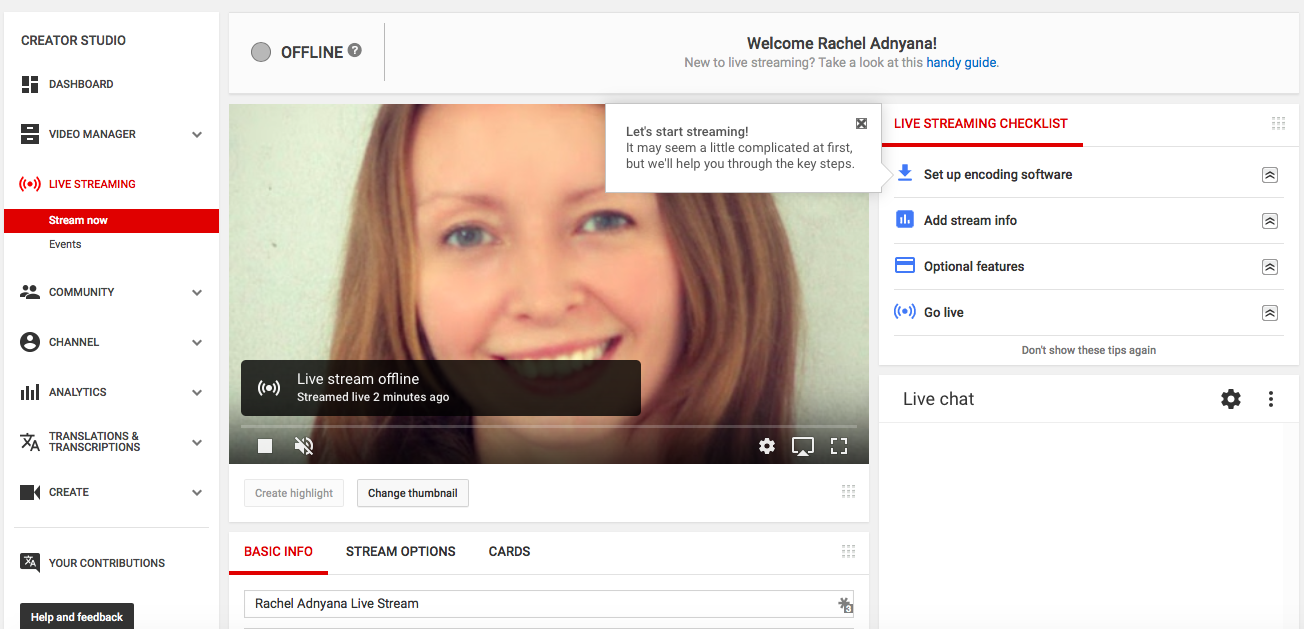Collapse Set up encoding software item

pyautogui.click(x=1269, y=174)
